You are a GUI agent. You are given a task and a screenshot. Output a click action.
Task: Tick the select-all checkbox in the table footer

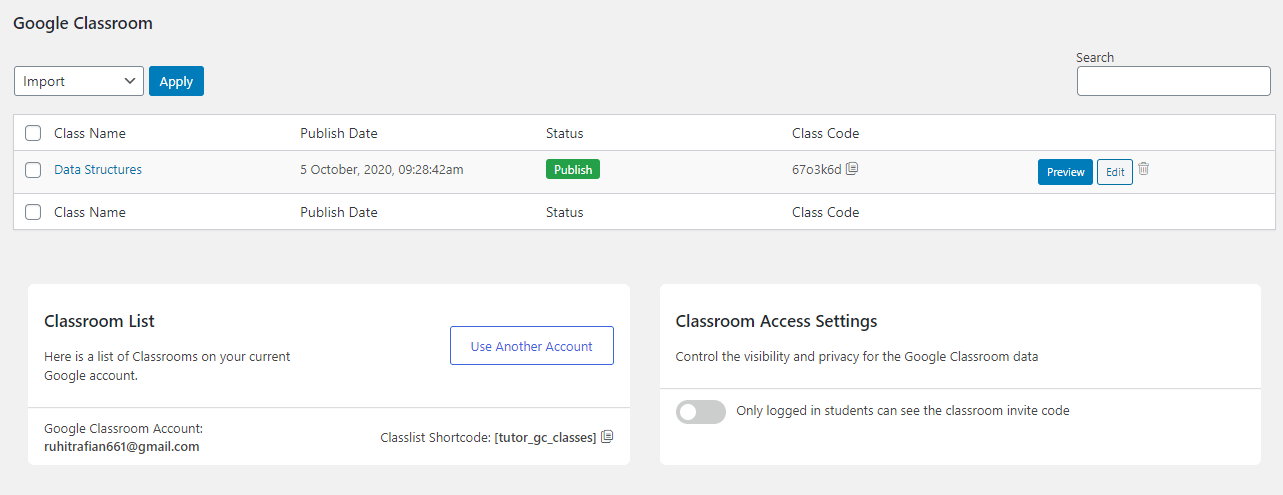click(33, 212)
